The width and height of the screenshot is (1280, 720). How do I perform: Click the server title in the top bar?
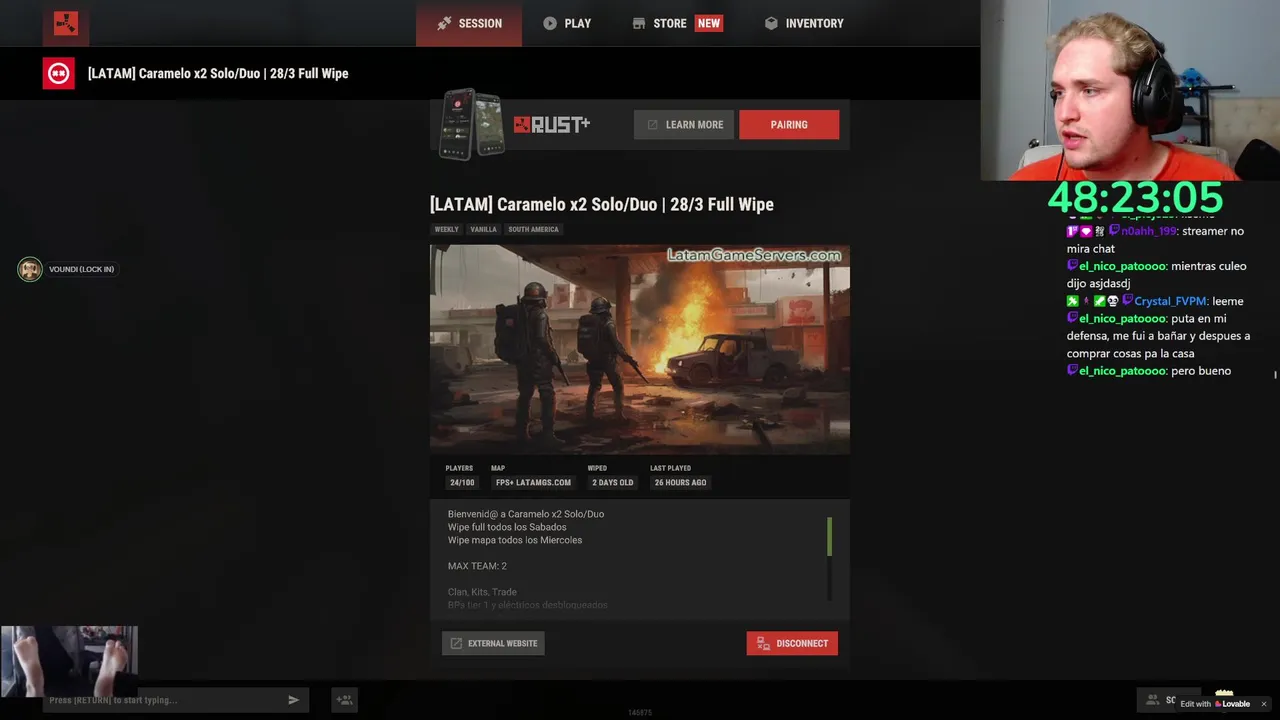218,73
